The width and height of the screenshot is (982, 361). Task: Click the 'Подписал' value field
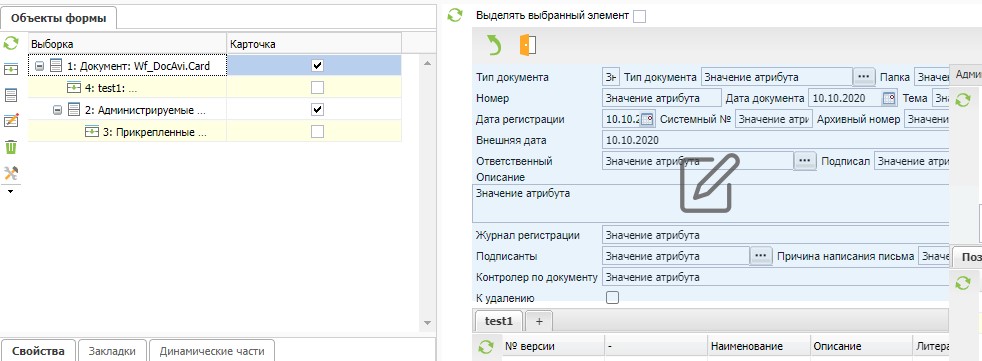912,161
